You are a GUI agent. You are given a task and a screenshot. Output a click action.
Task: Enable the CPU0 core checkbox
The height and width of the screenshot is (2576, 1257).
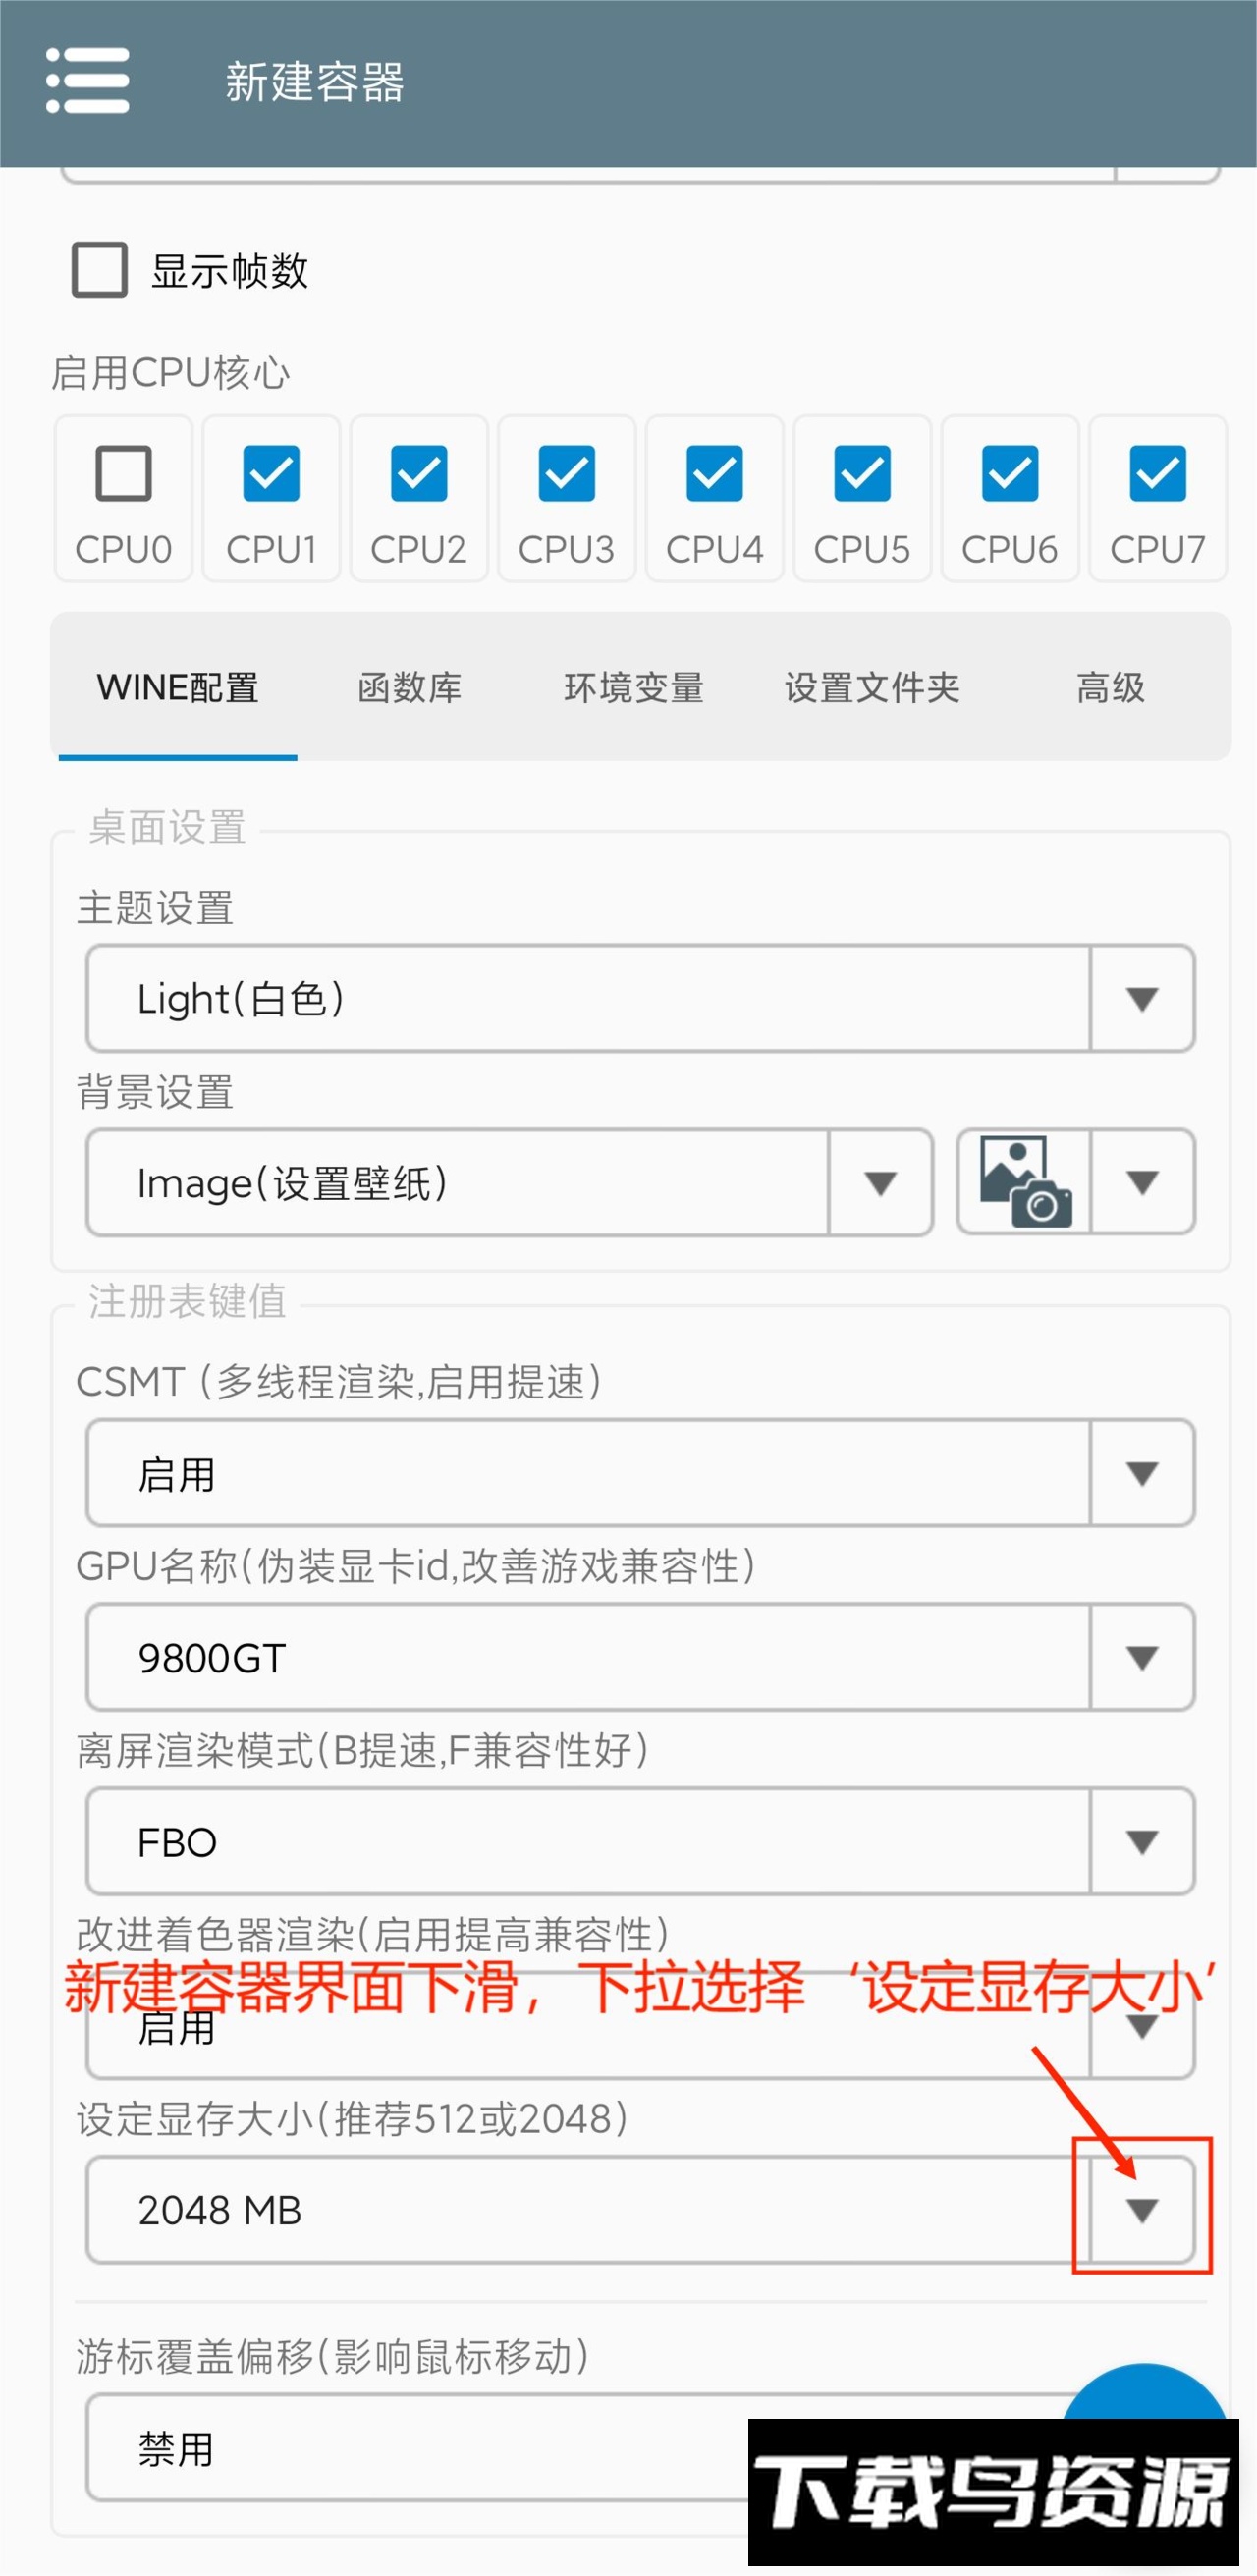124,473
